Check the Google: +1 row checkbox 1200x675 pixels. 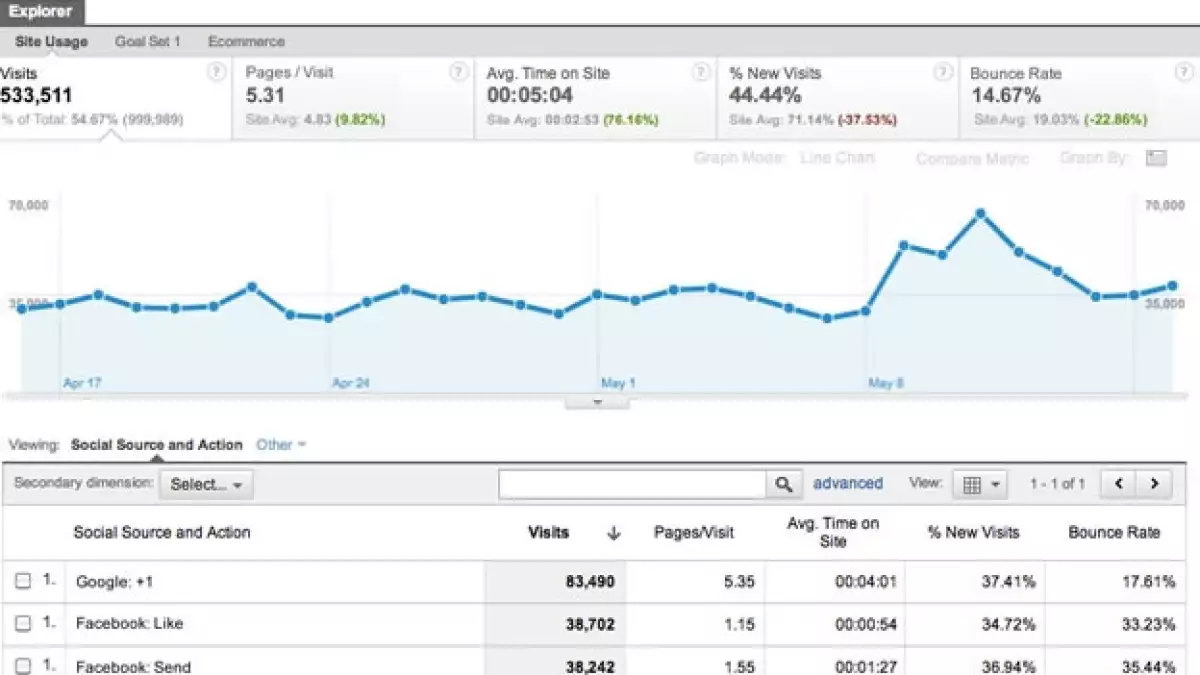[23, 581]
